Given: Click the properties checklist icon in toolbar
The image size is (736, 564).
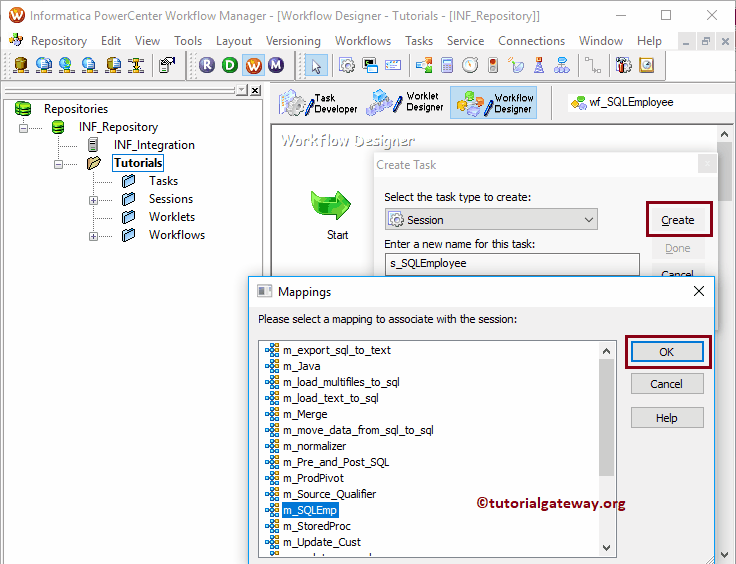Looking at the screenshot, I should coord(167,65).
